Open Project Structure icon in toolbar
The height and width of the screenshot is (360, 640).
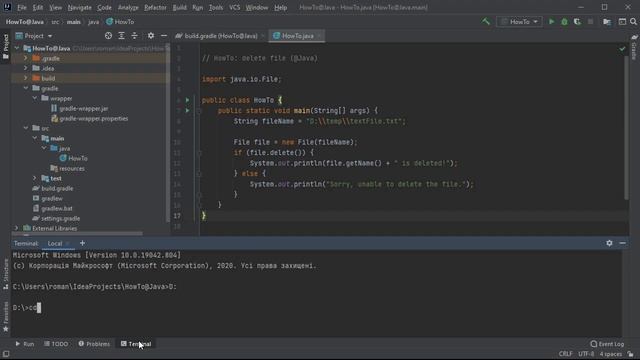coord(607,22)
